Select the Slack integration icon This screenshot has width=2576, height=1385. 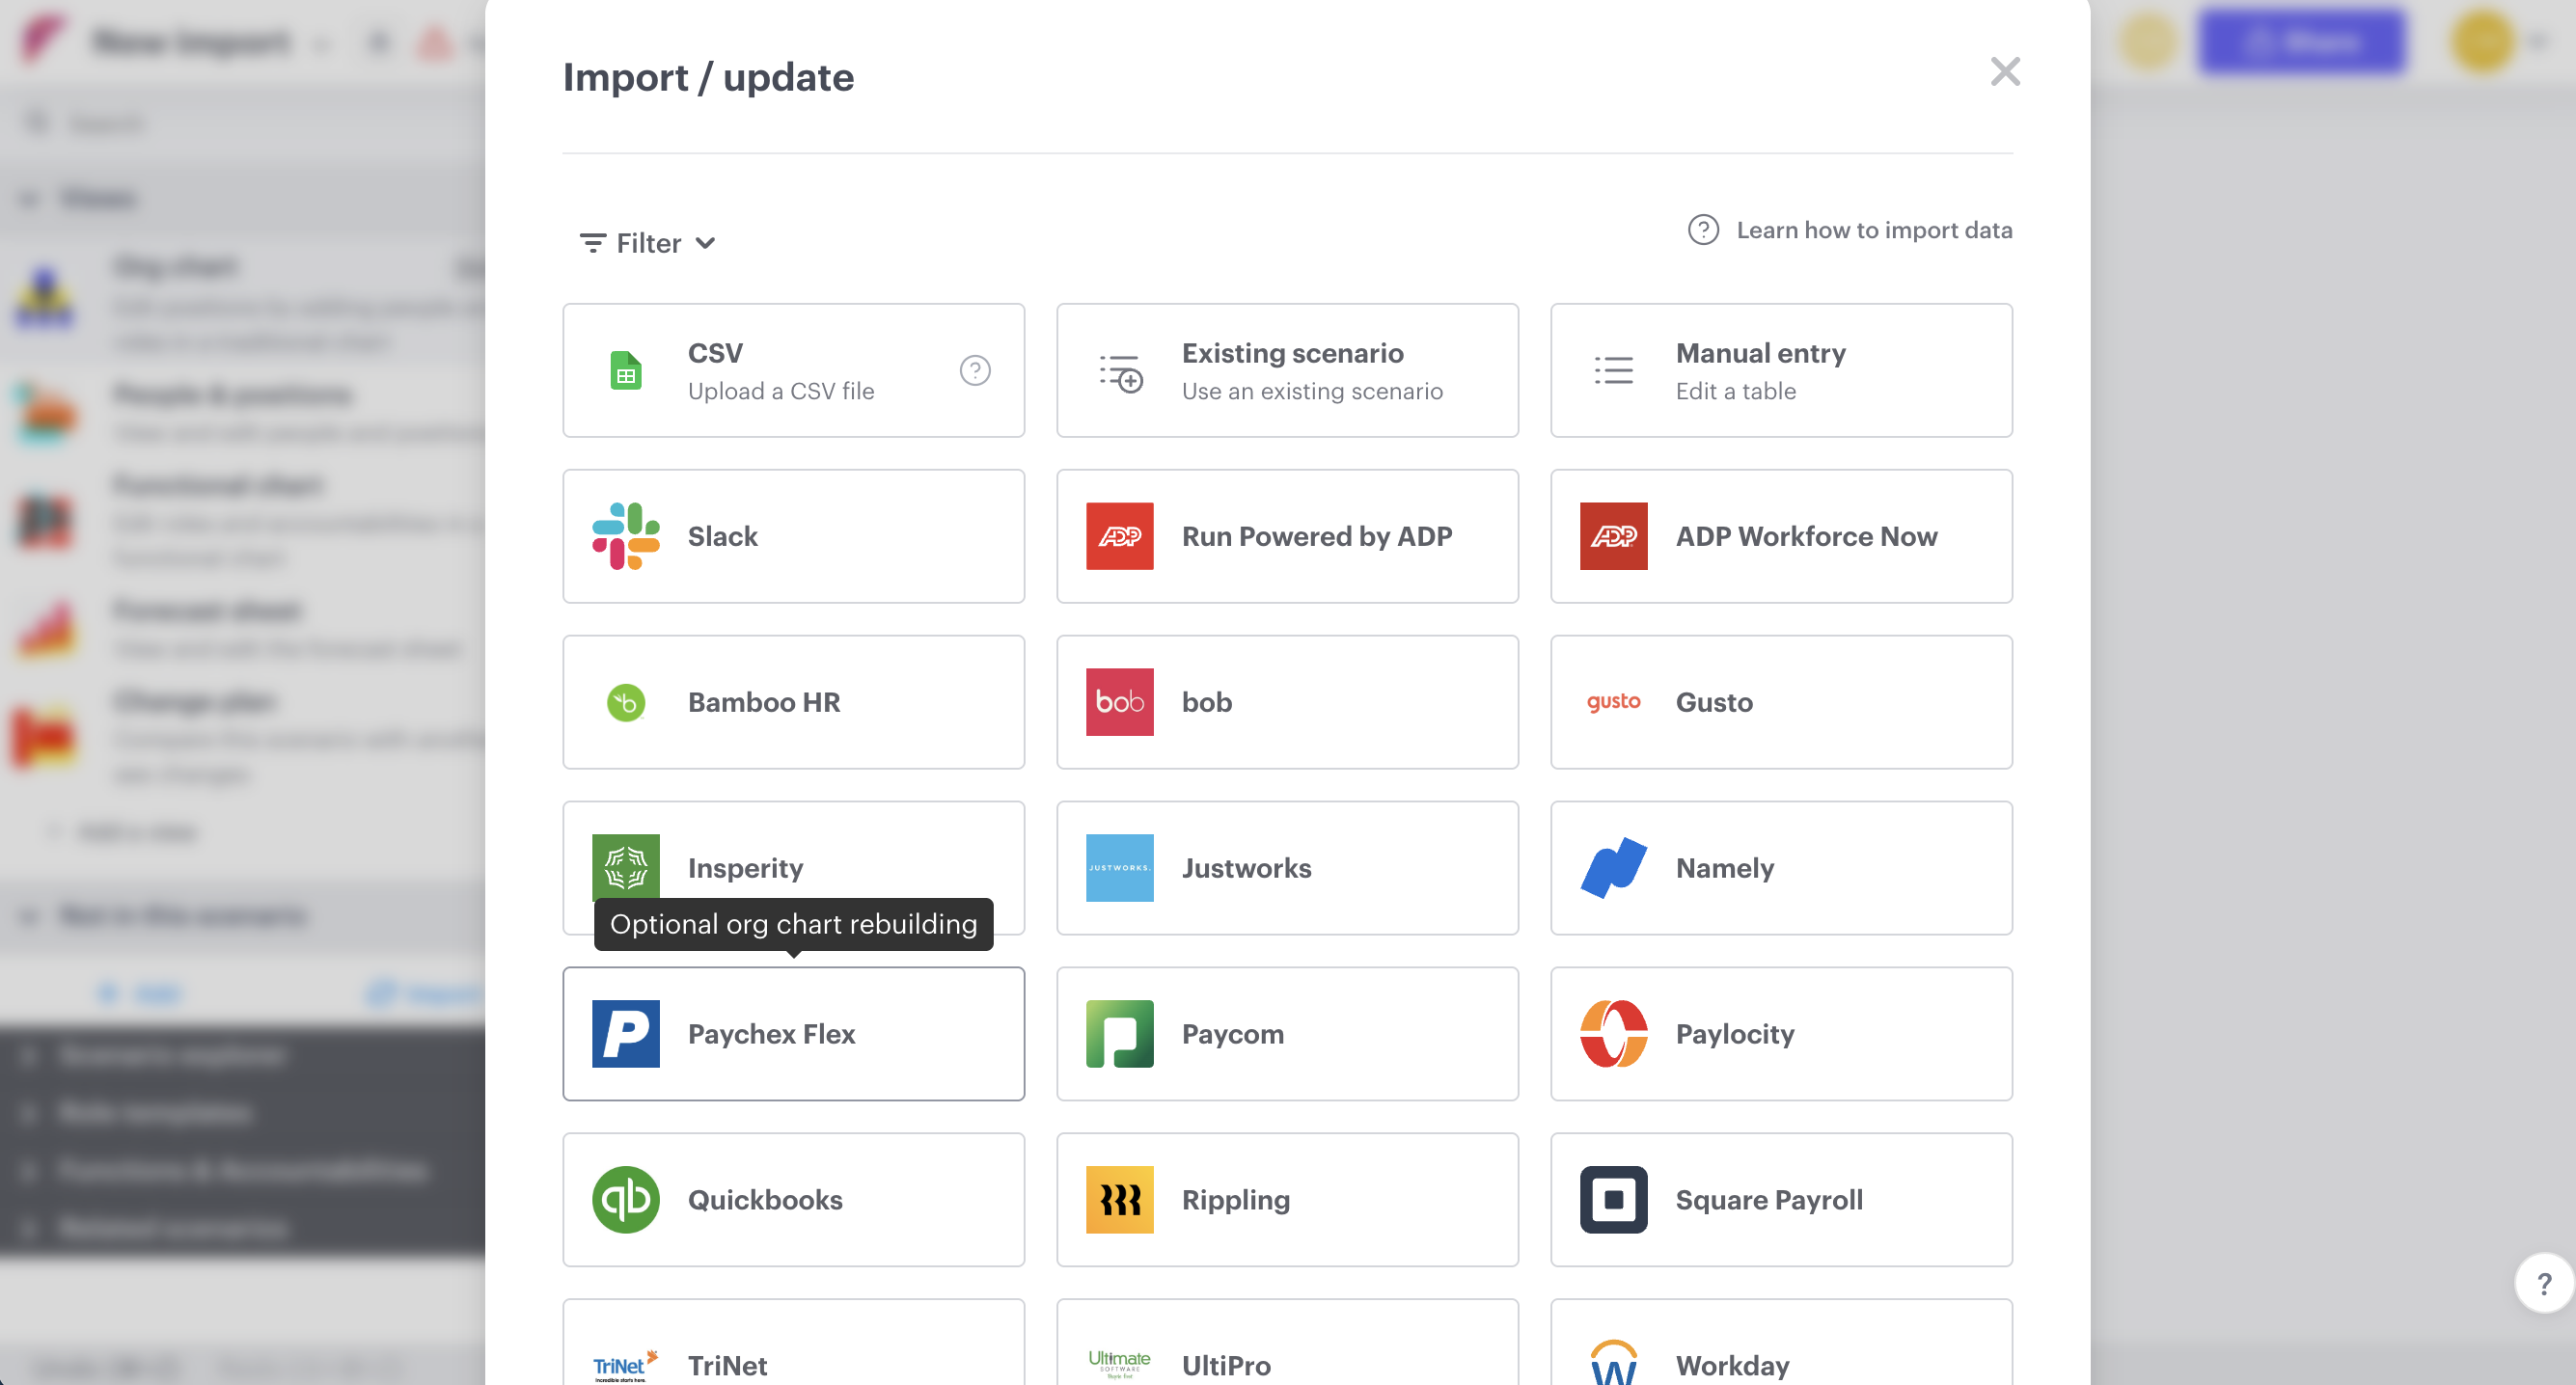(626, 536)
